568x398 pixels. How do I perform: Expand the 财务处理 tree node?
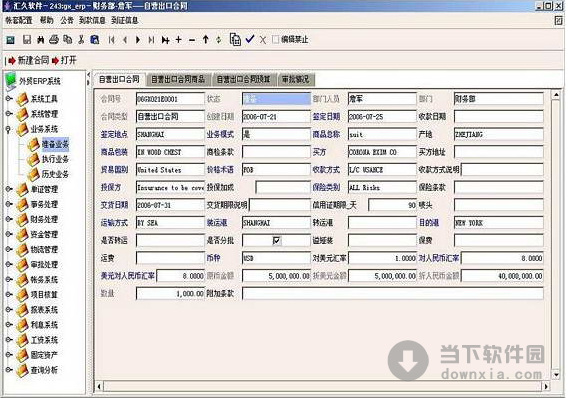tap(9, 219)
